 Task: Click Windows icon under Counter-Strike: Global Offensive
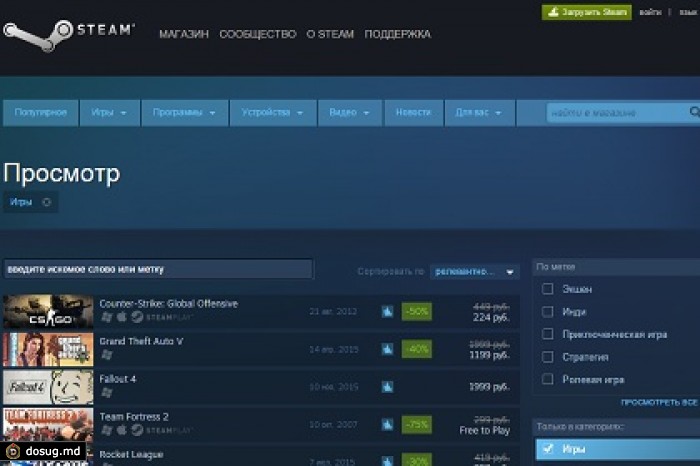point(107,317)
